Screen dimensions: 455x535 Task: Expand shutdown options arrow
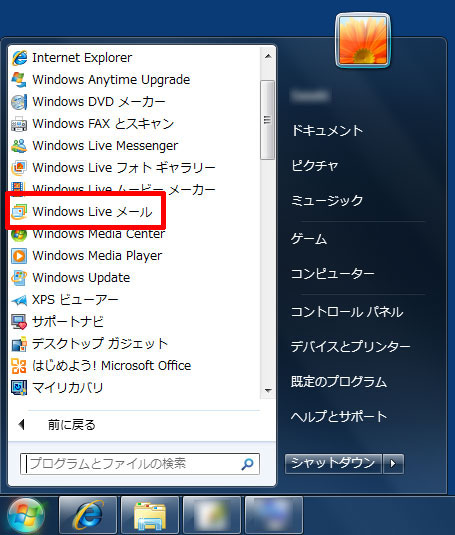[393, 463]
